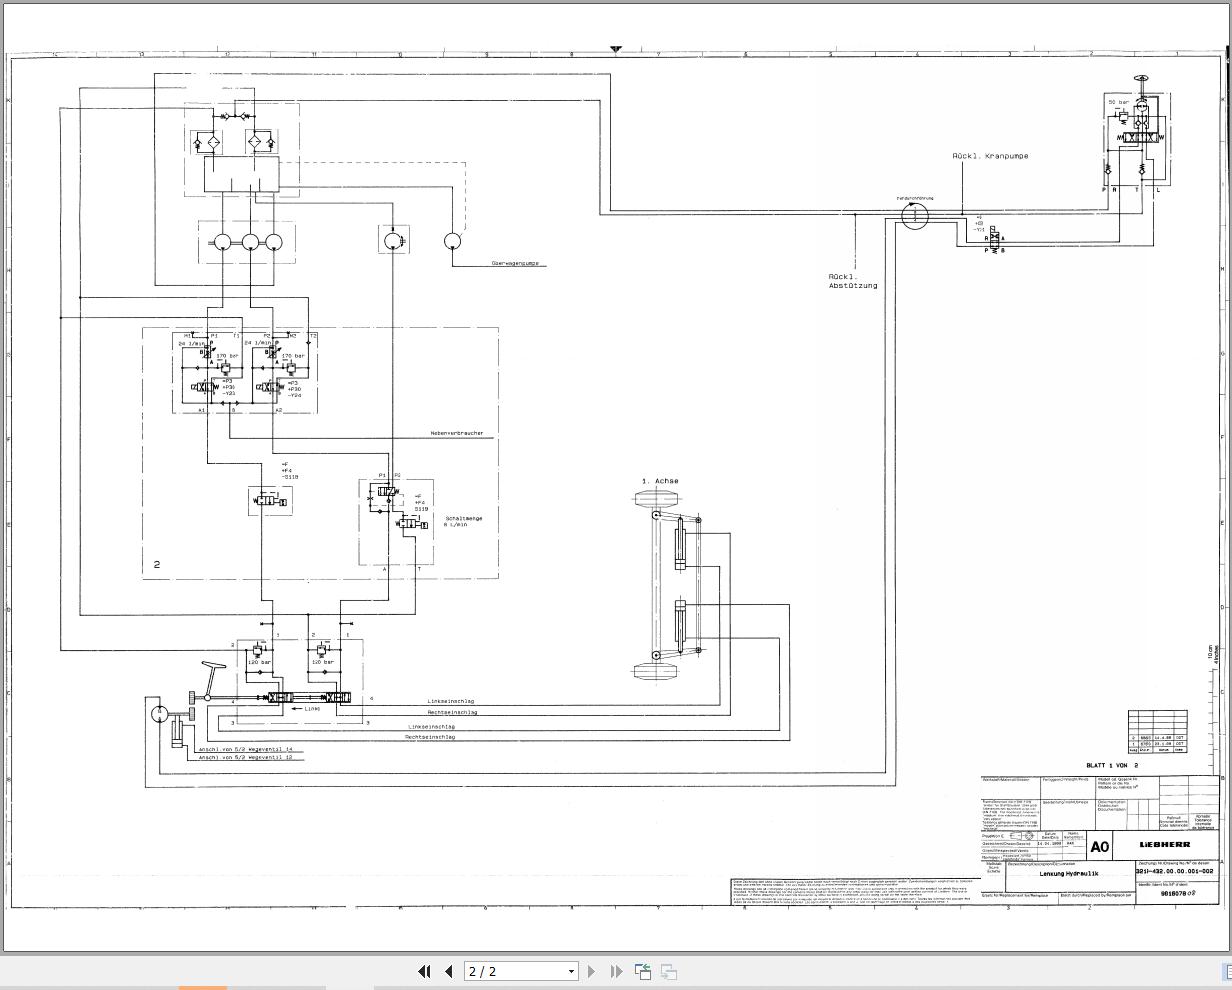Click the A0 format label
Image resolution: width=1232 pixels, height=990 pixels.
tap(1099, 847)
